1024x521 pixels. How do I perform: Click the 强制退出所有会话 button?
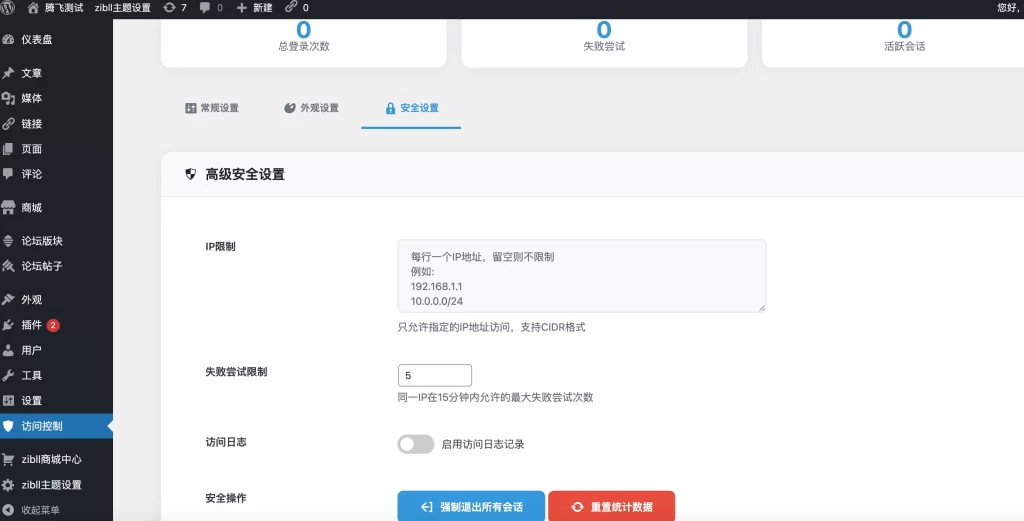point(471,507)
